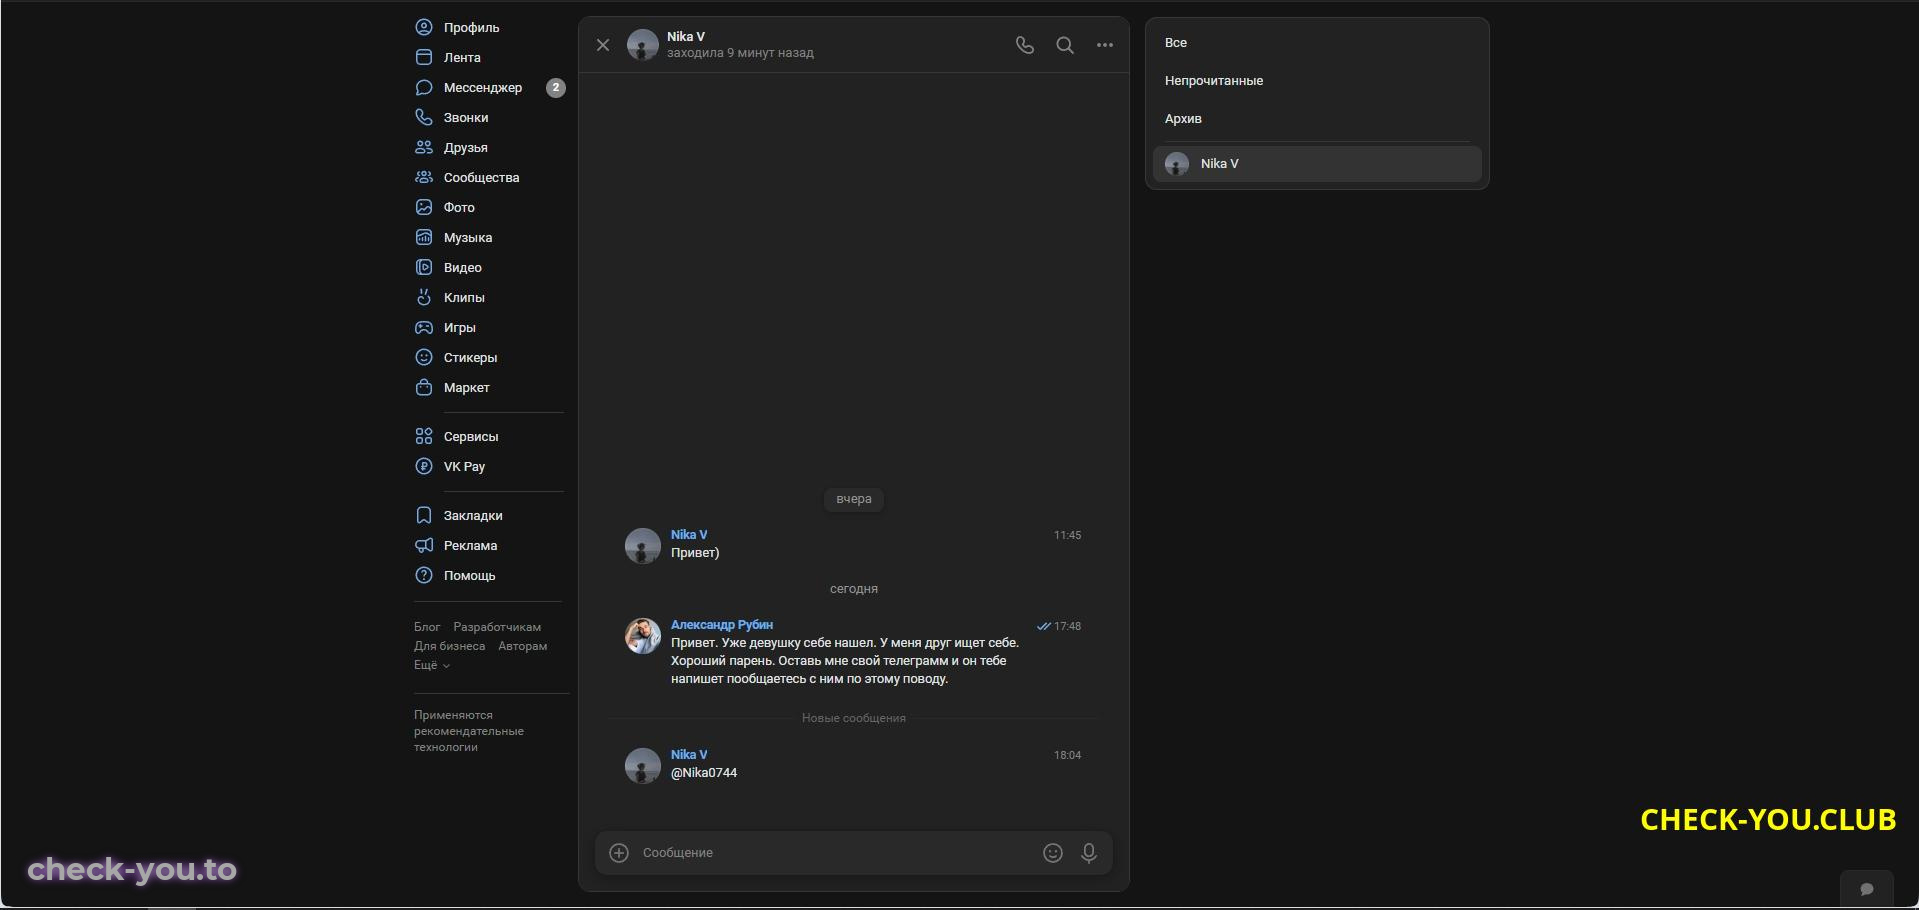Click the 17:48 message timestamp
Screen dimensions: 1919x910
click(x=1067, y=626)
